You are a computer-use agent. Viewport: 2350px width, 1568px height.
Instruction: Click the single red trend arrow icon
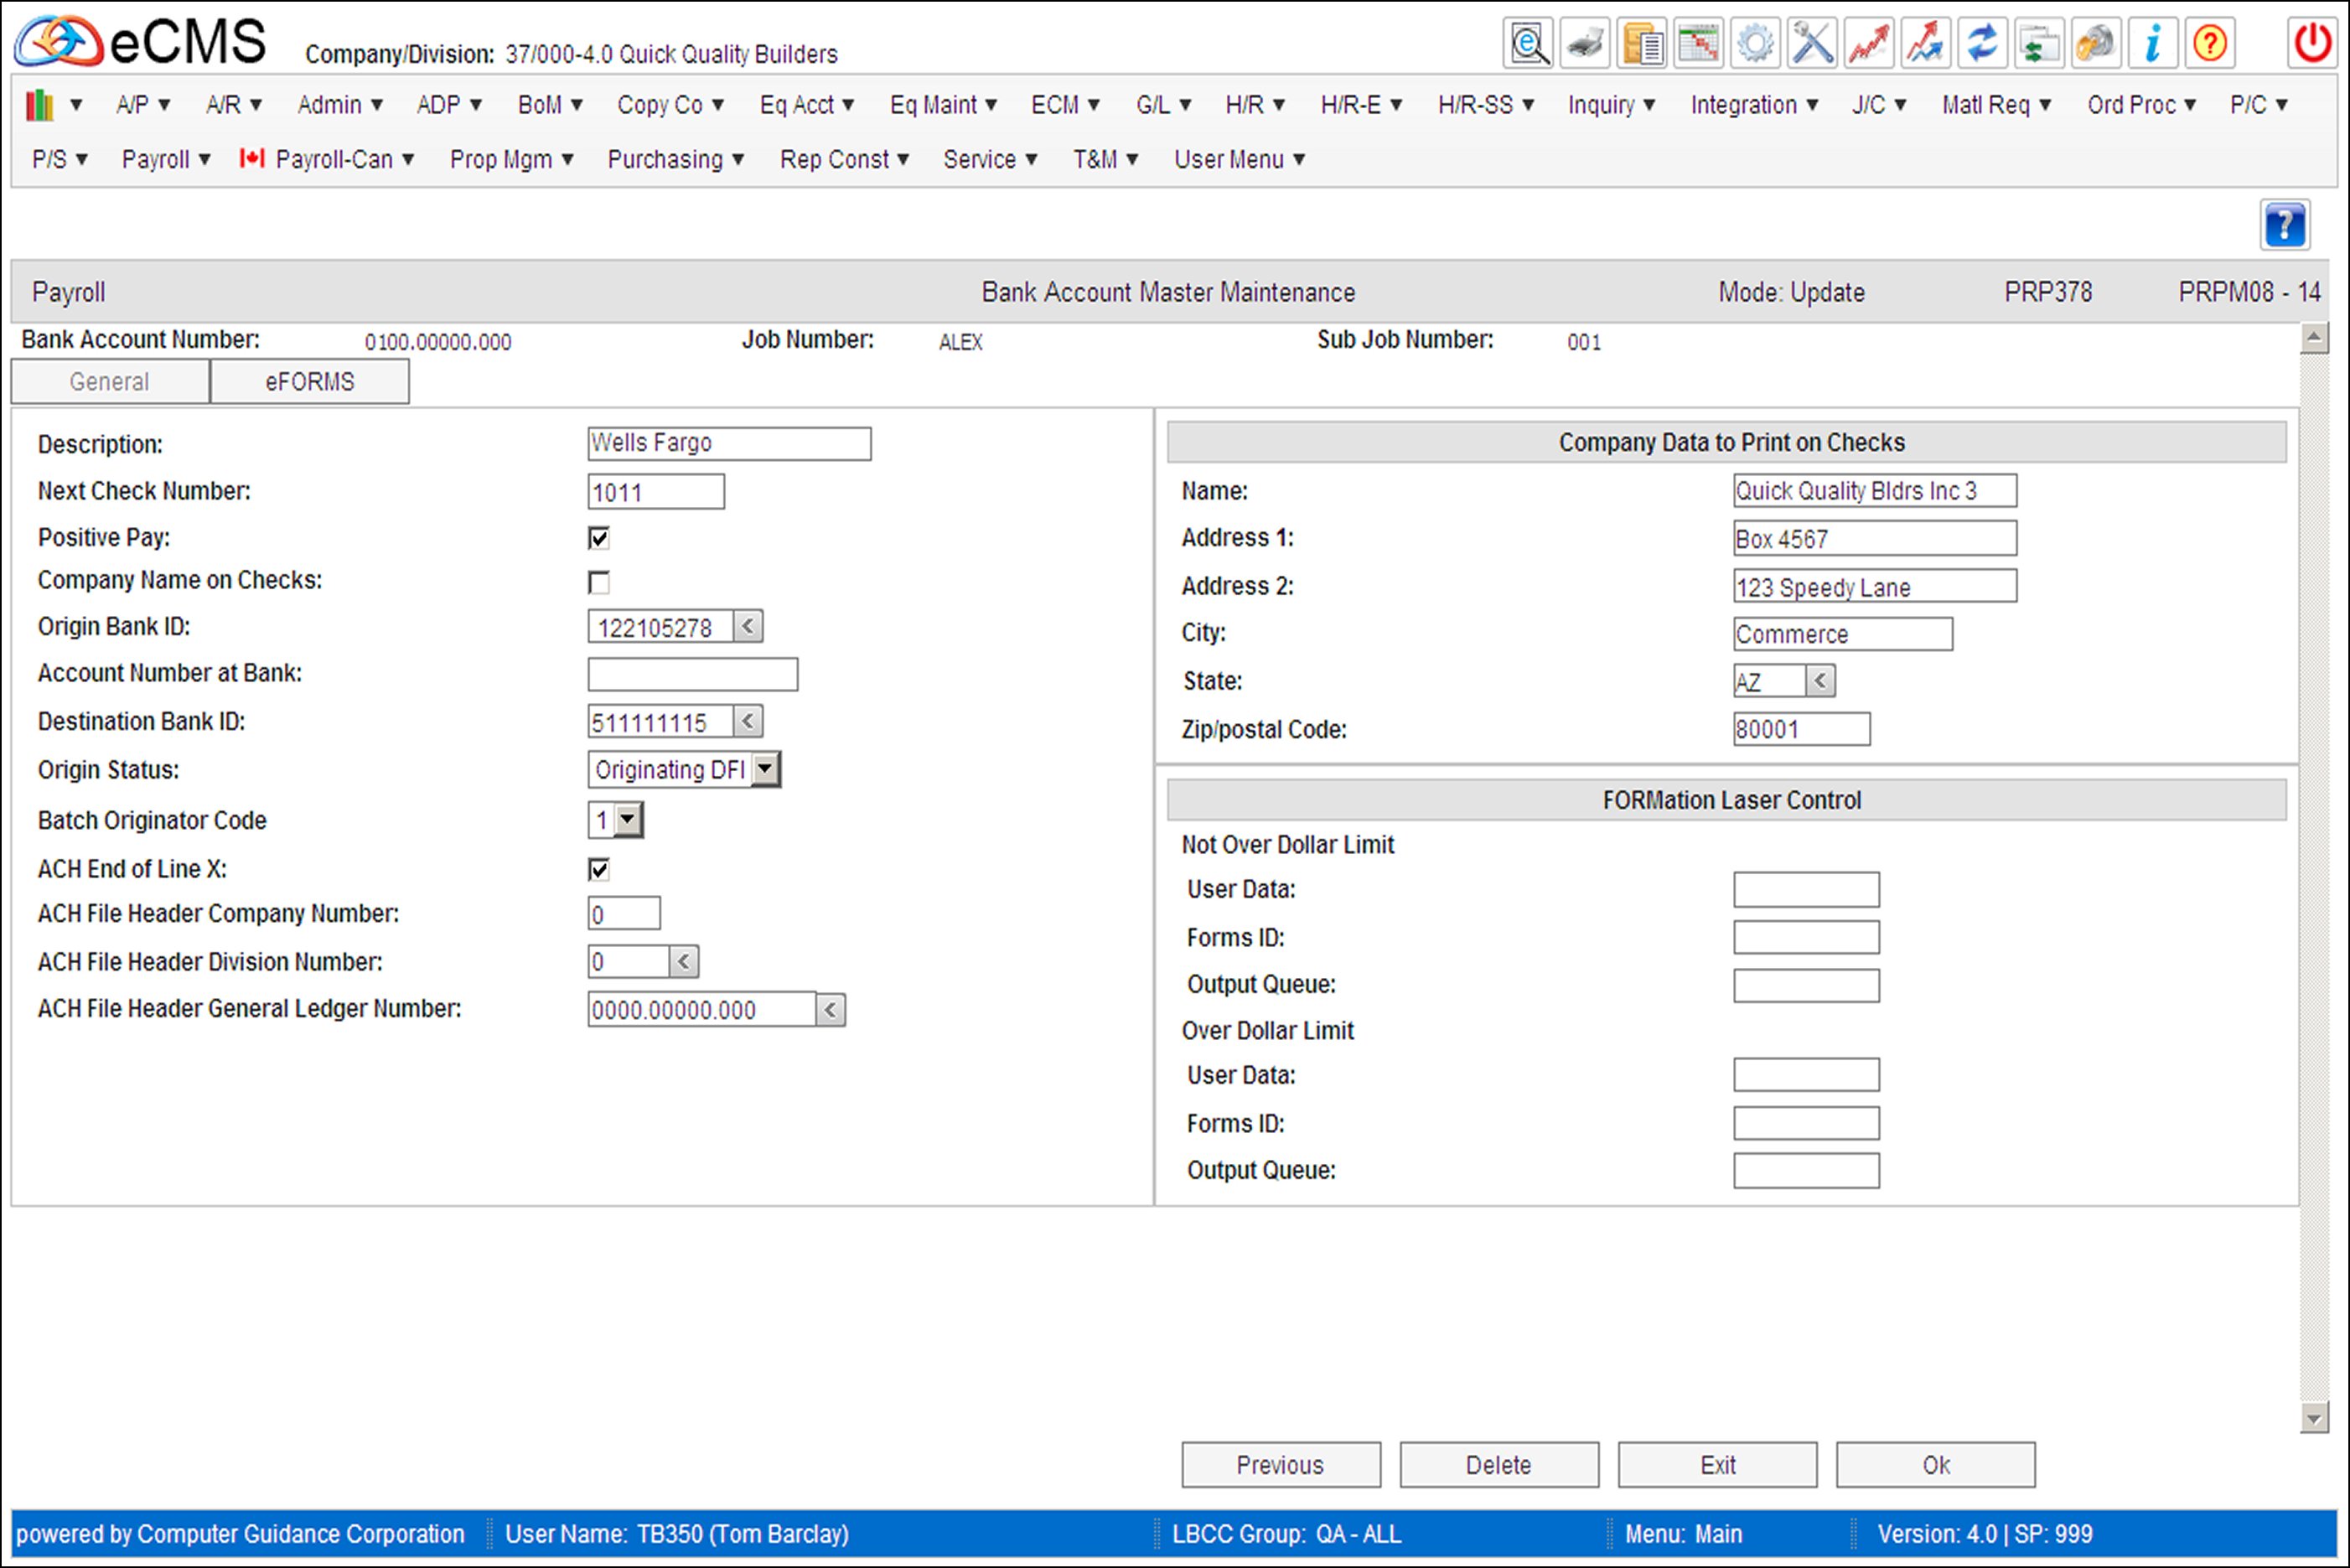[x=1869, y=43]
